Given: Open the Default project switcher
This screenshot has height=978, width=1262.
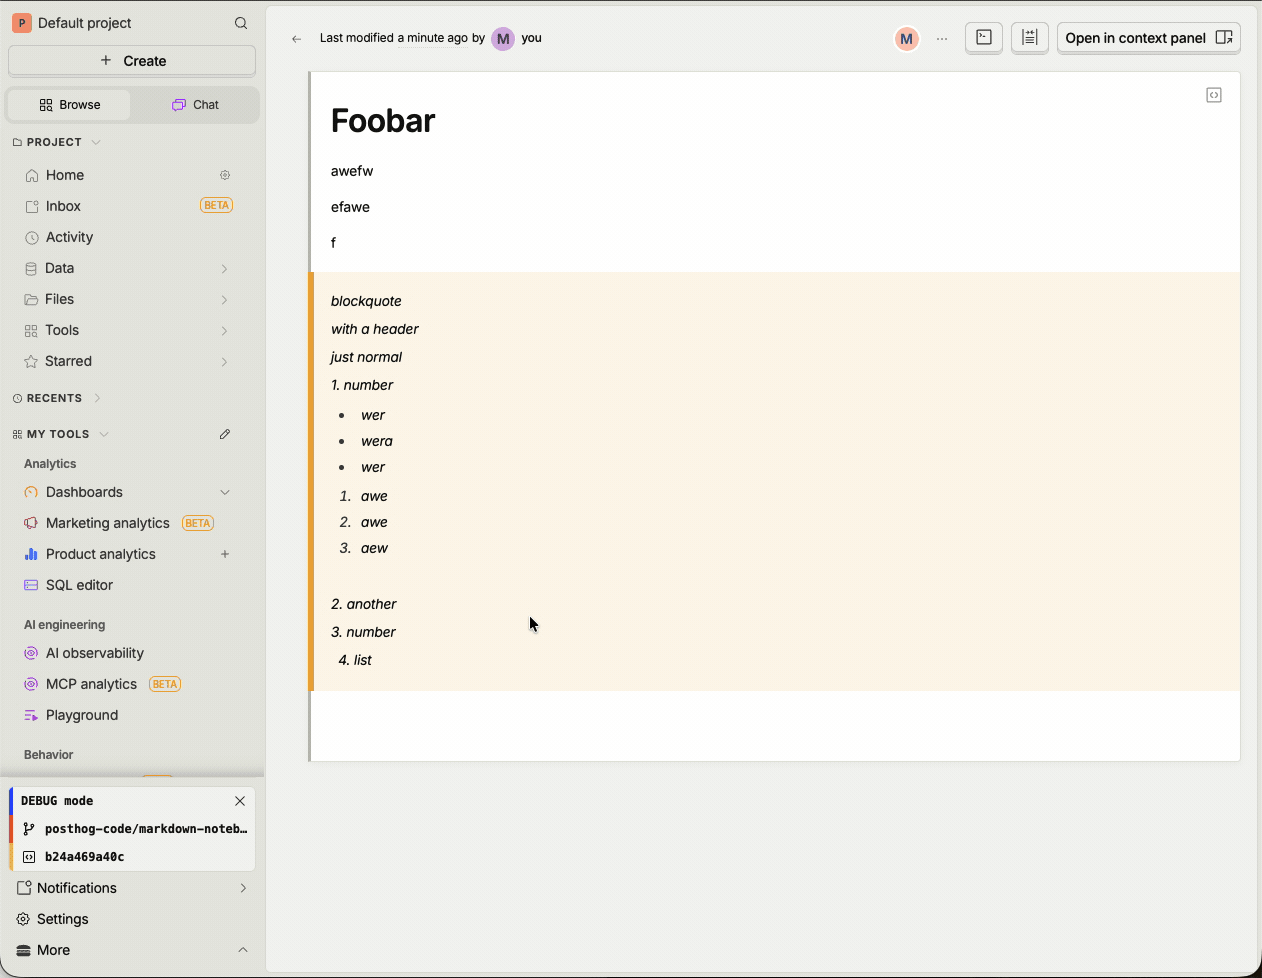Looking at the screenshot, I should point(73,23).
